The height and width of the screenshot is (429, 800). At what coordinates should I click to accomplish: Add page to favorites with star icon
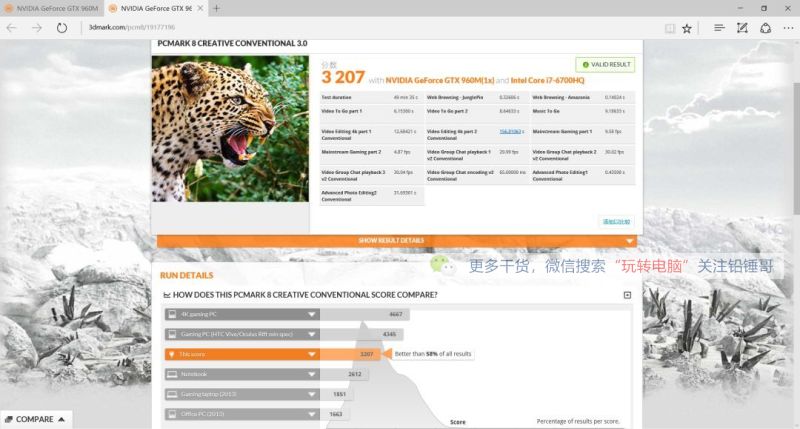(x=687, y=28)
